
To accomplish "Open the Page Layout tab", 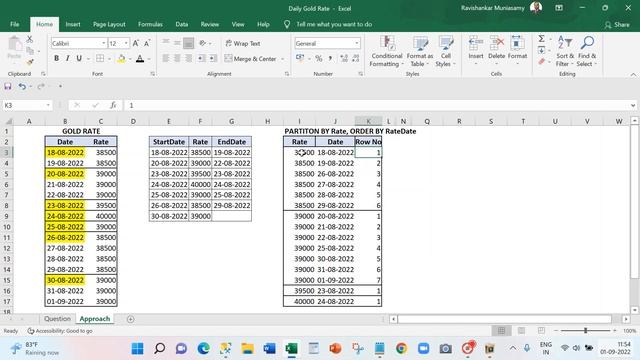I will click(109, 24).
